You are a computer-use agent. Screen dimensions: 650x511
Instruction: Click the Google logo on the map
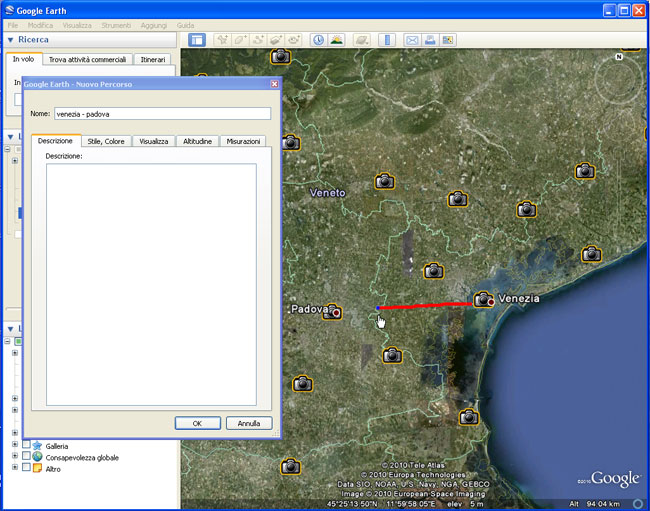pyautogui.click(x=615, y=478)
